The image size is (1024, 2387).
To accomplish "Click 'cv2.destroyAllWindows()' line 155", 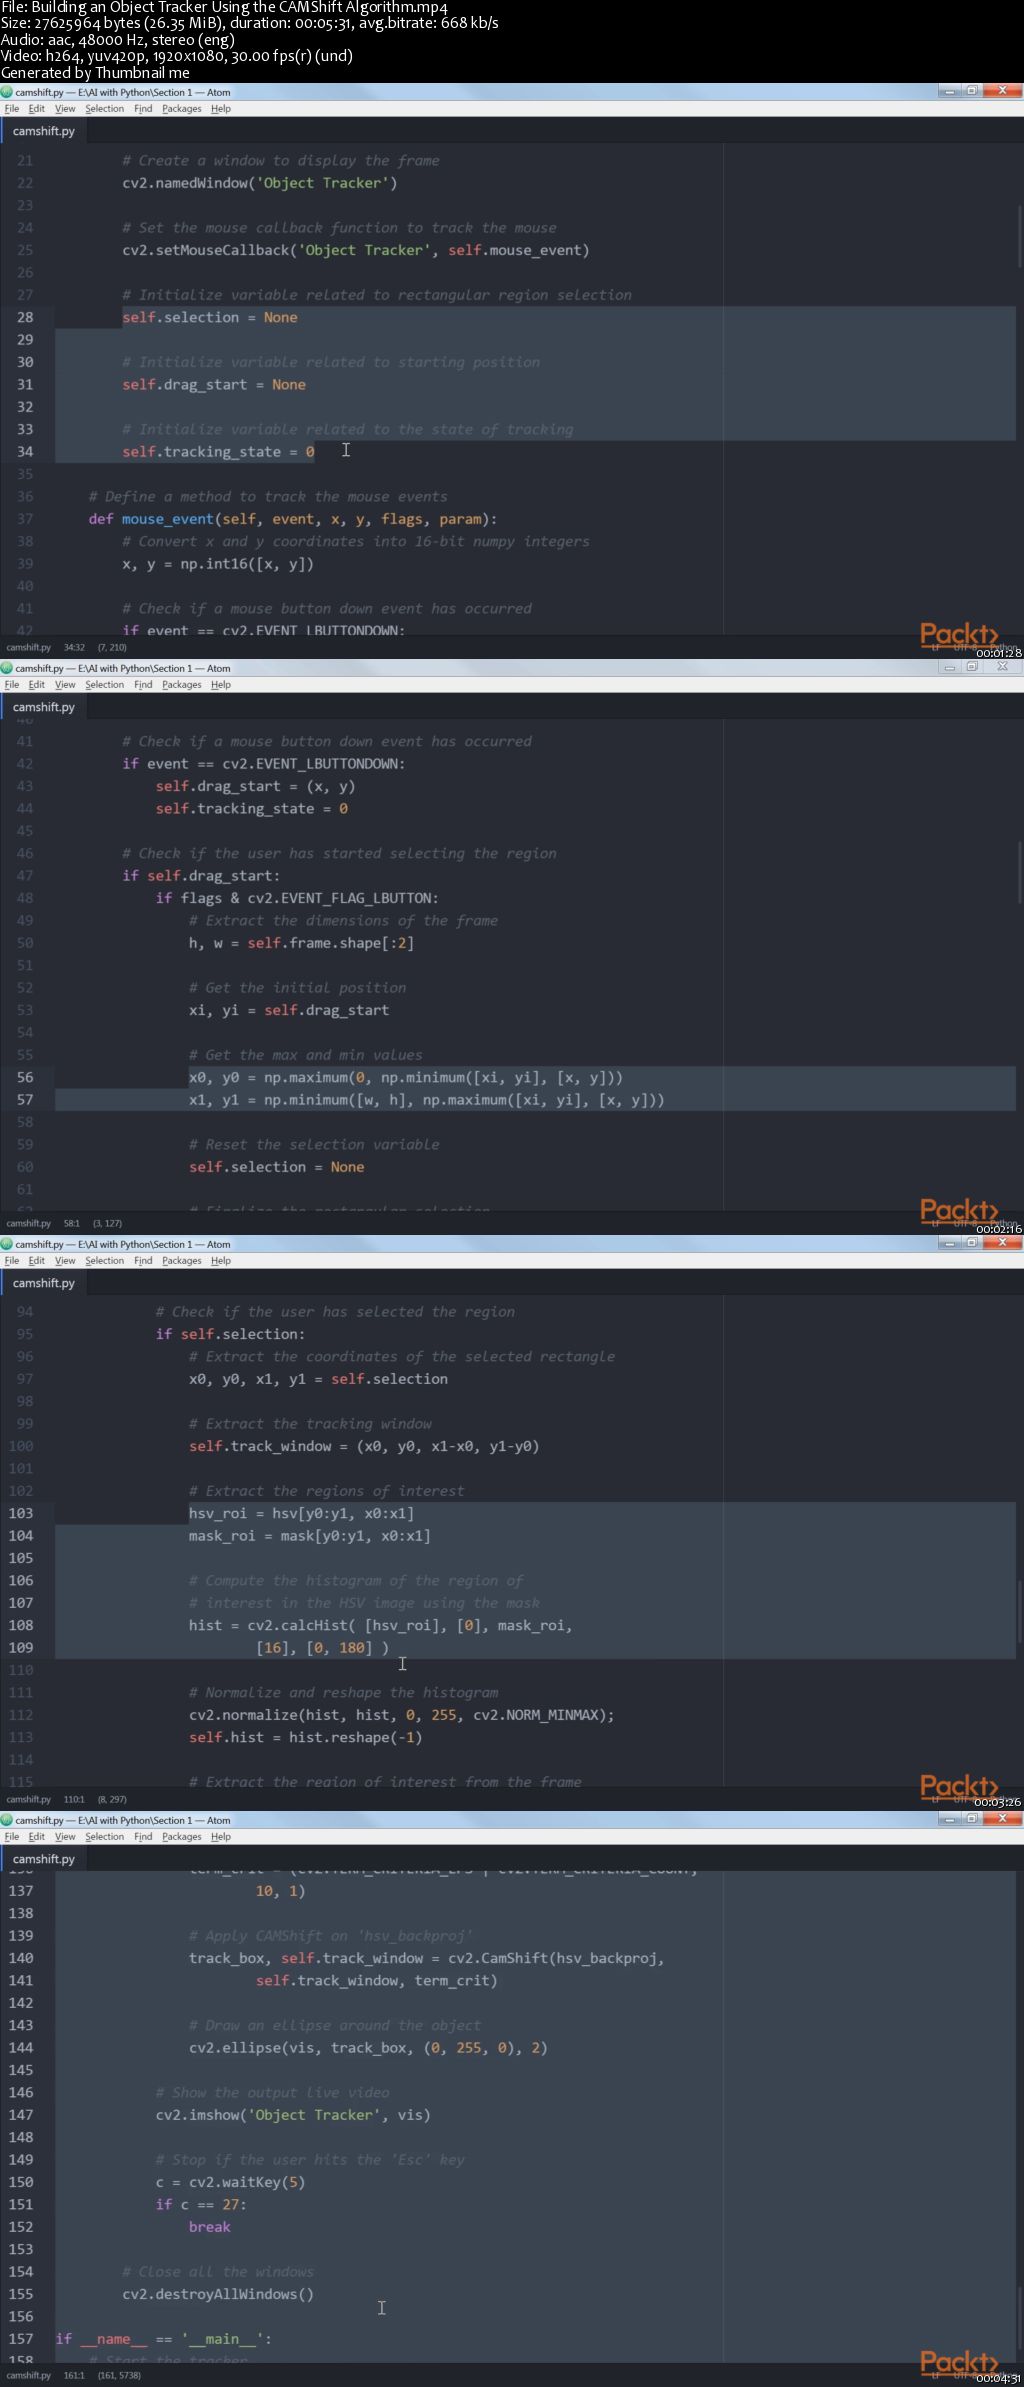I will coord(218,2294).
